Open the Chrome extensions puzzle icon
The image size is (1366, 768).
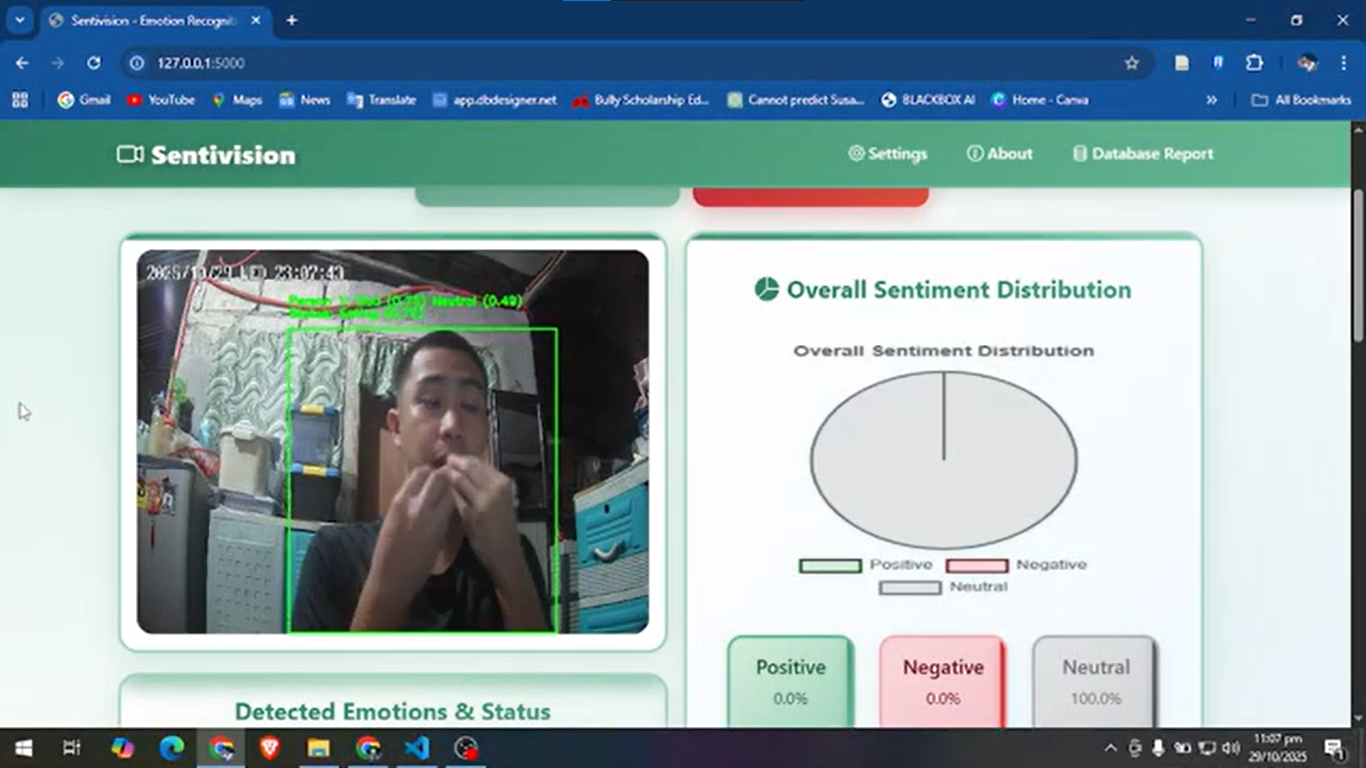[1254, 62]
